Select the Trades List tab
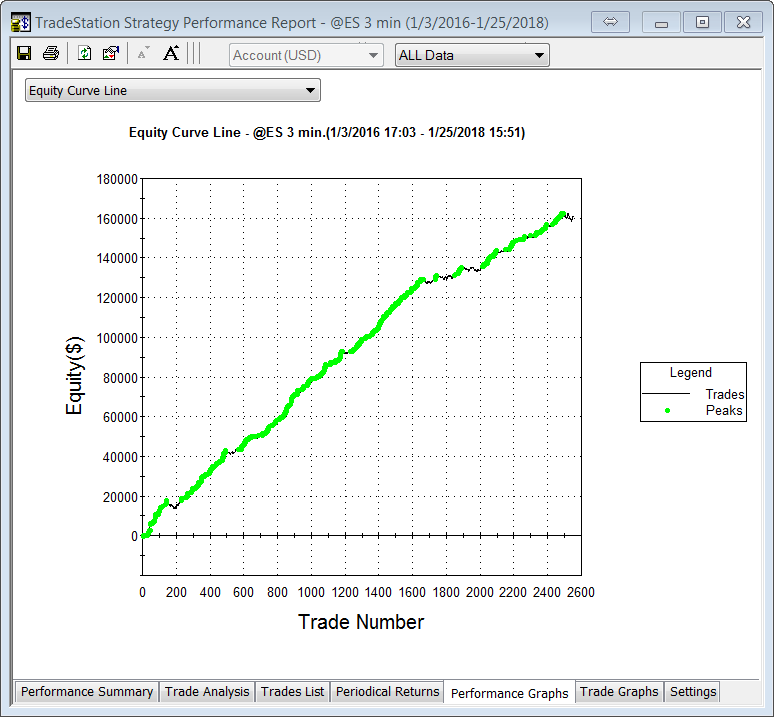Viewport: 774px width, 717px height. (292, 692)
